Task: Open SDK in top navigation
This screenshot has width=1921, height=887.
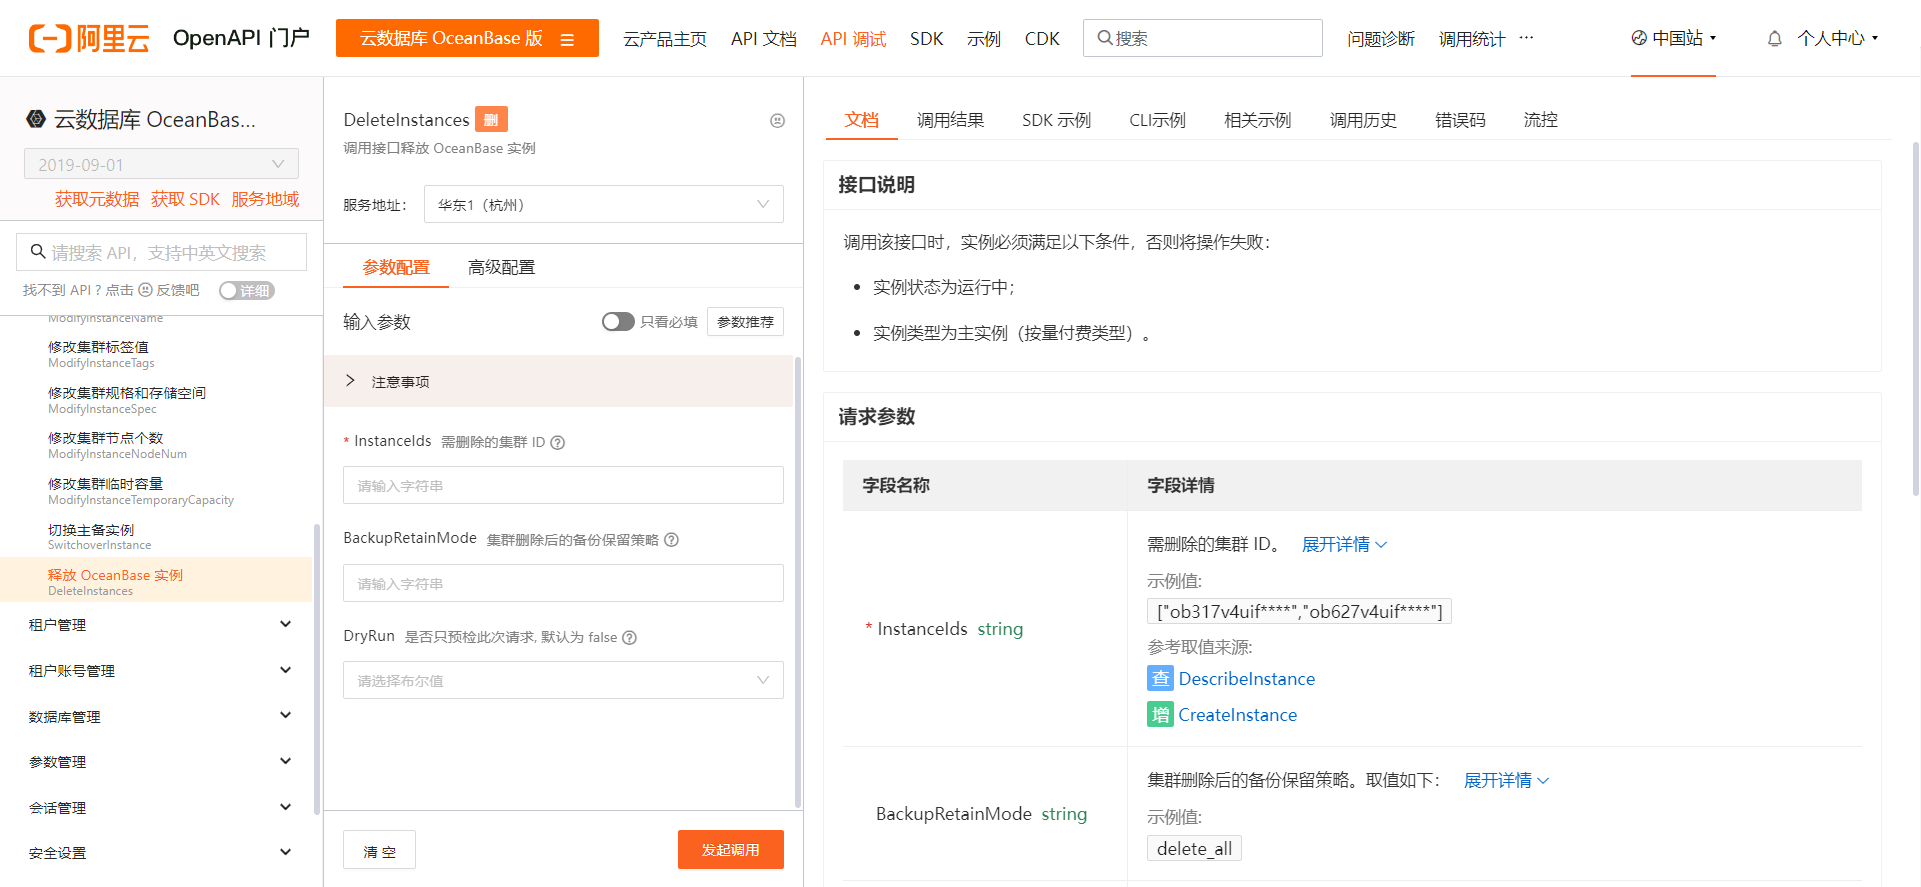Action: click(926, 39)
